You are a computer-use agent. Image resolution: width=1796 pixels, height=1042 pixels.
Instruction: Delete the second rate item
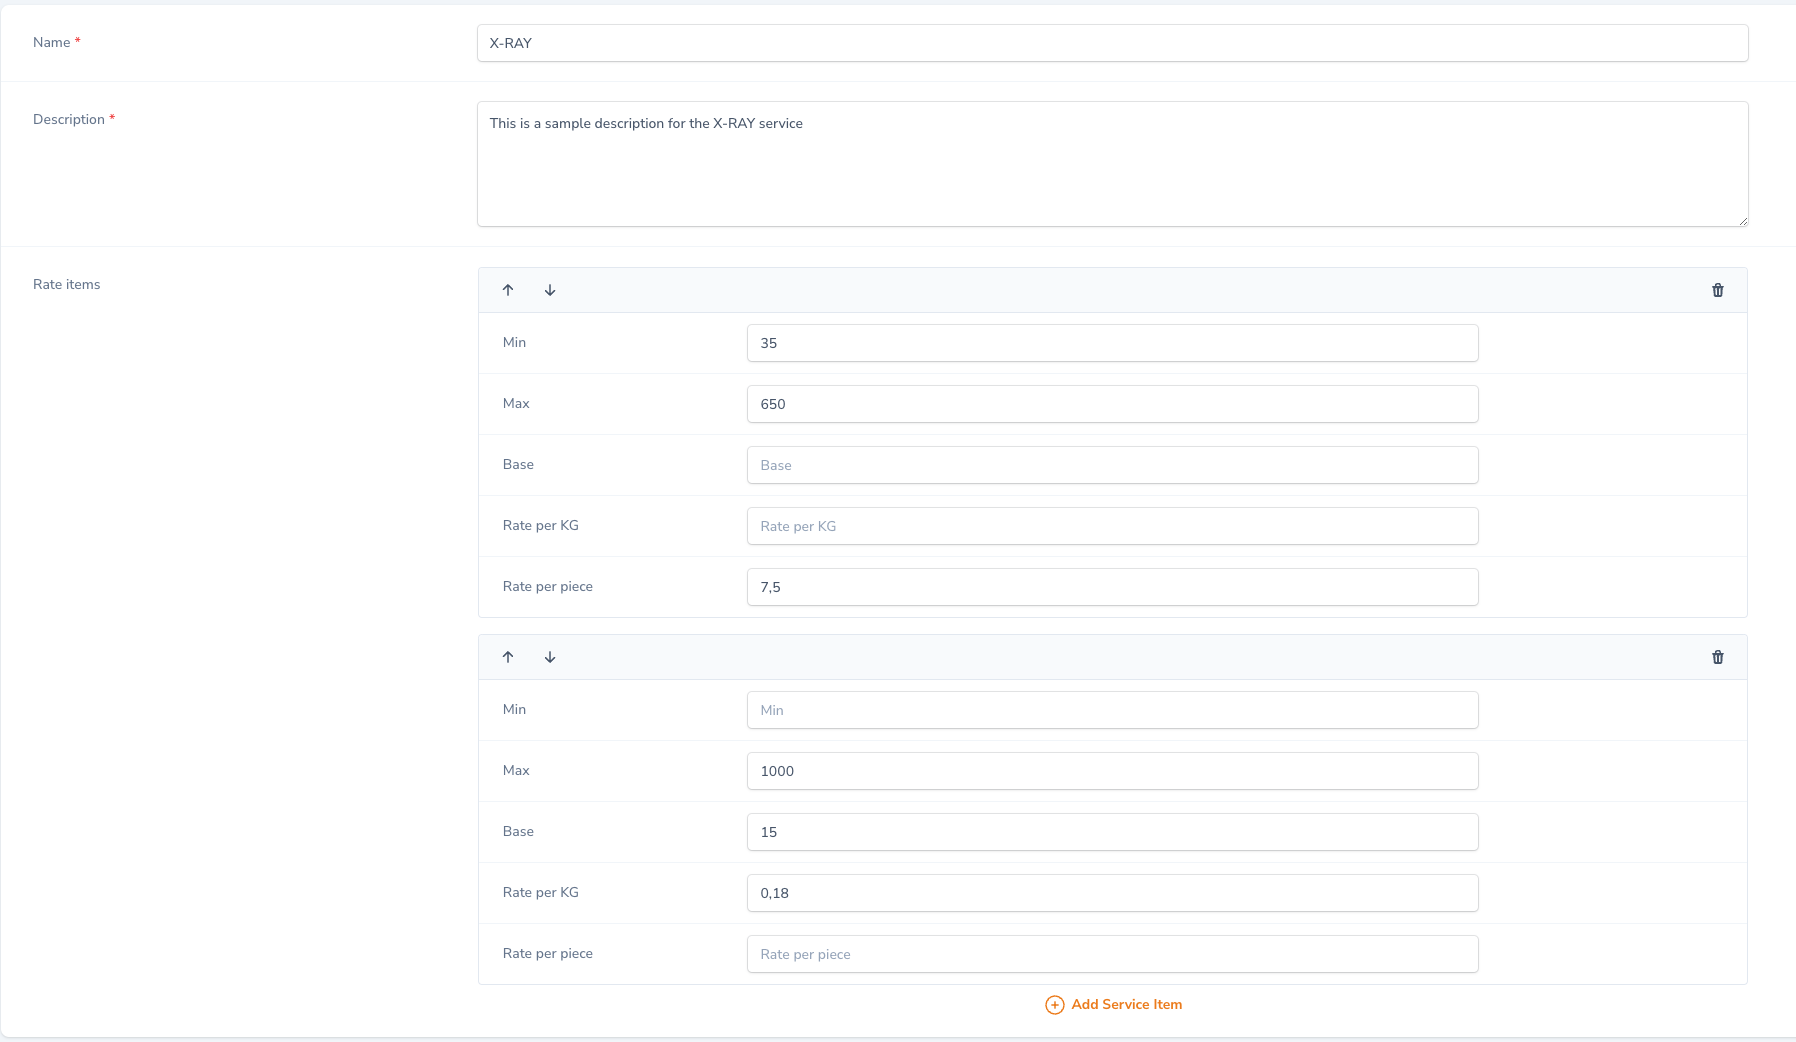[x=1718, y=657]
